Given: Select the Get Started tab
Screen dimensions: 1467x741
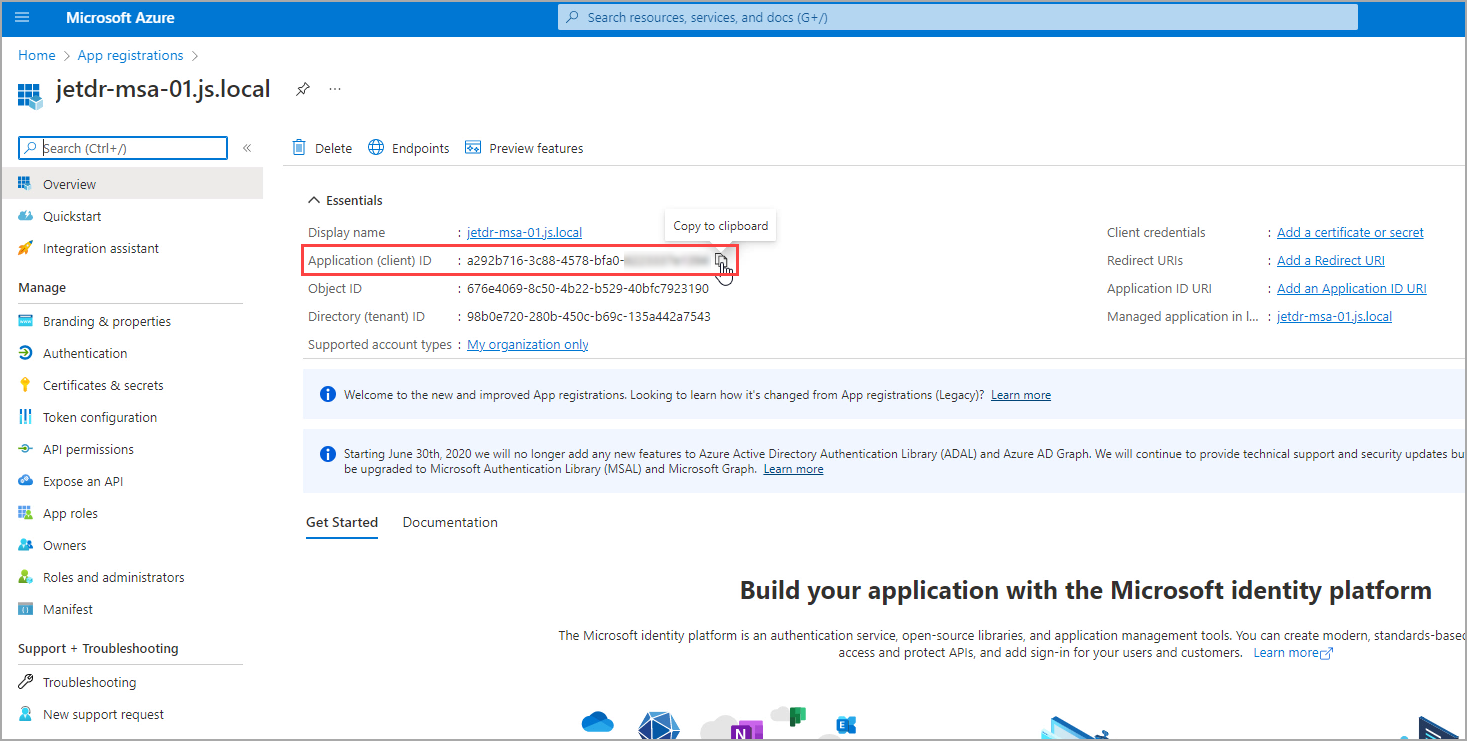Looking at the screenshot, I should [x=342, y=522].
